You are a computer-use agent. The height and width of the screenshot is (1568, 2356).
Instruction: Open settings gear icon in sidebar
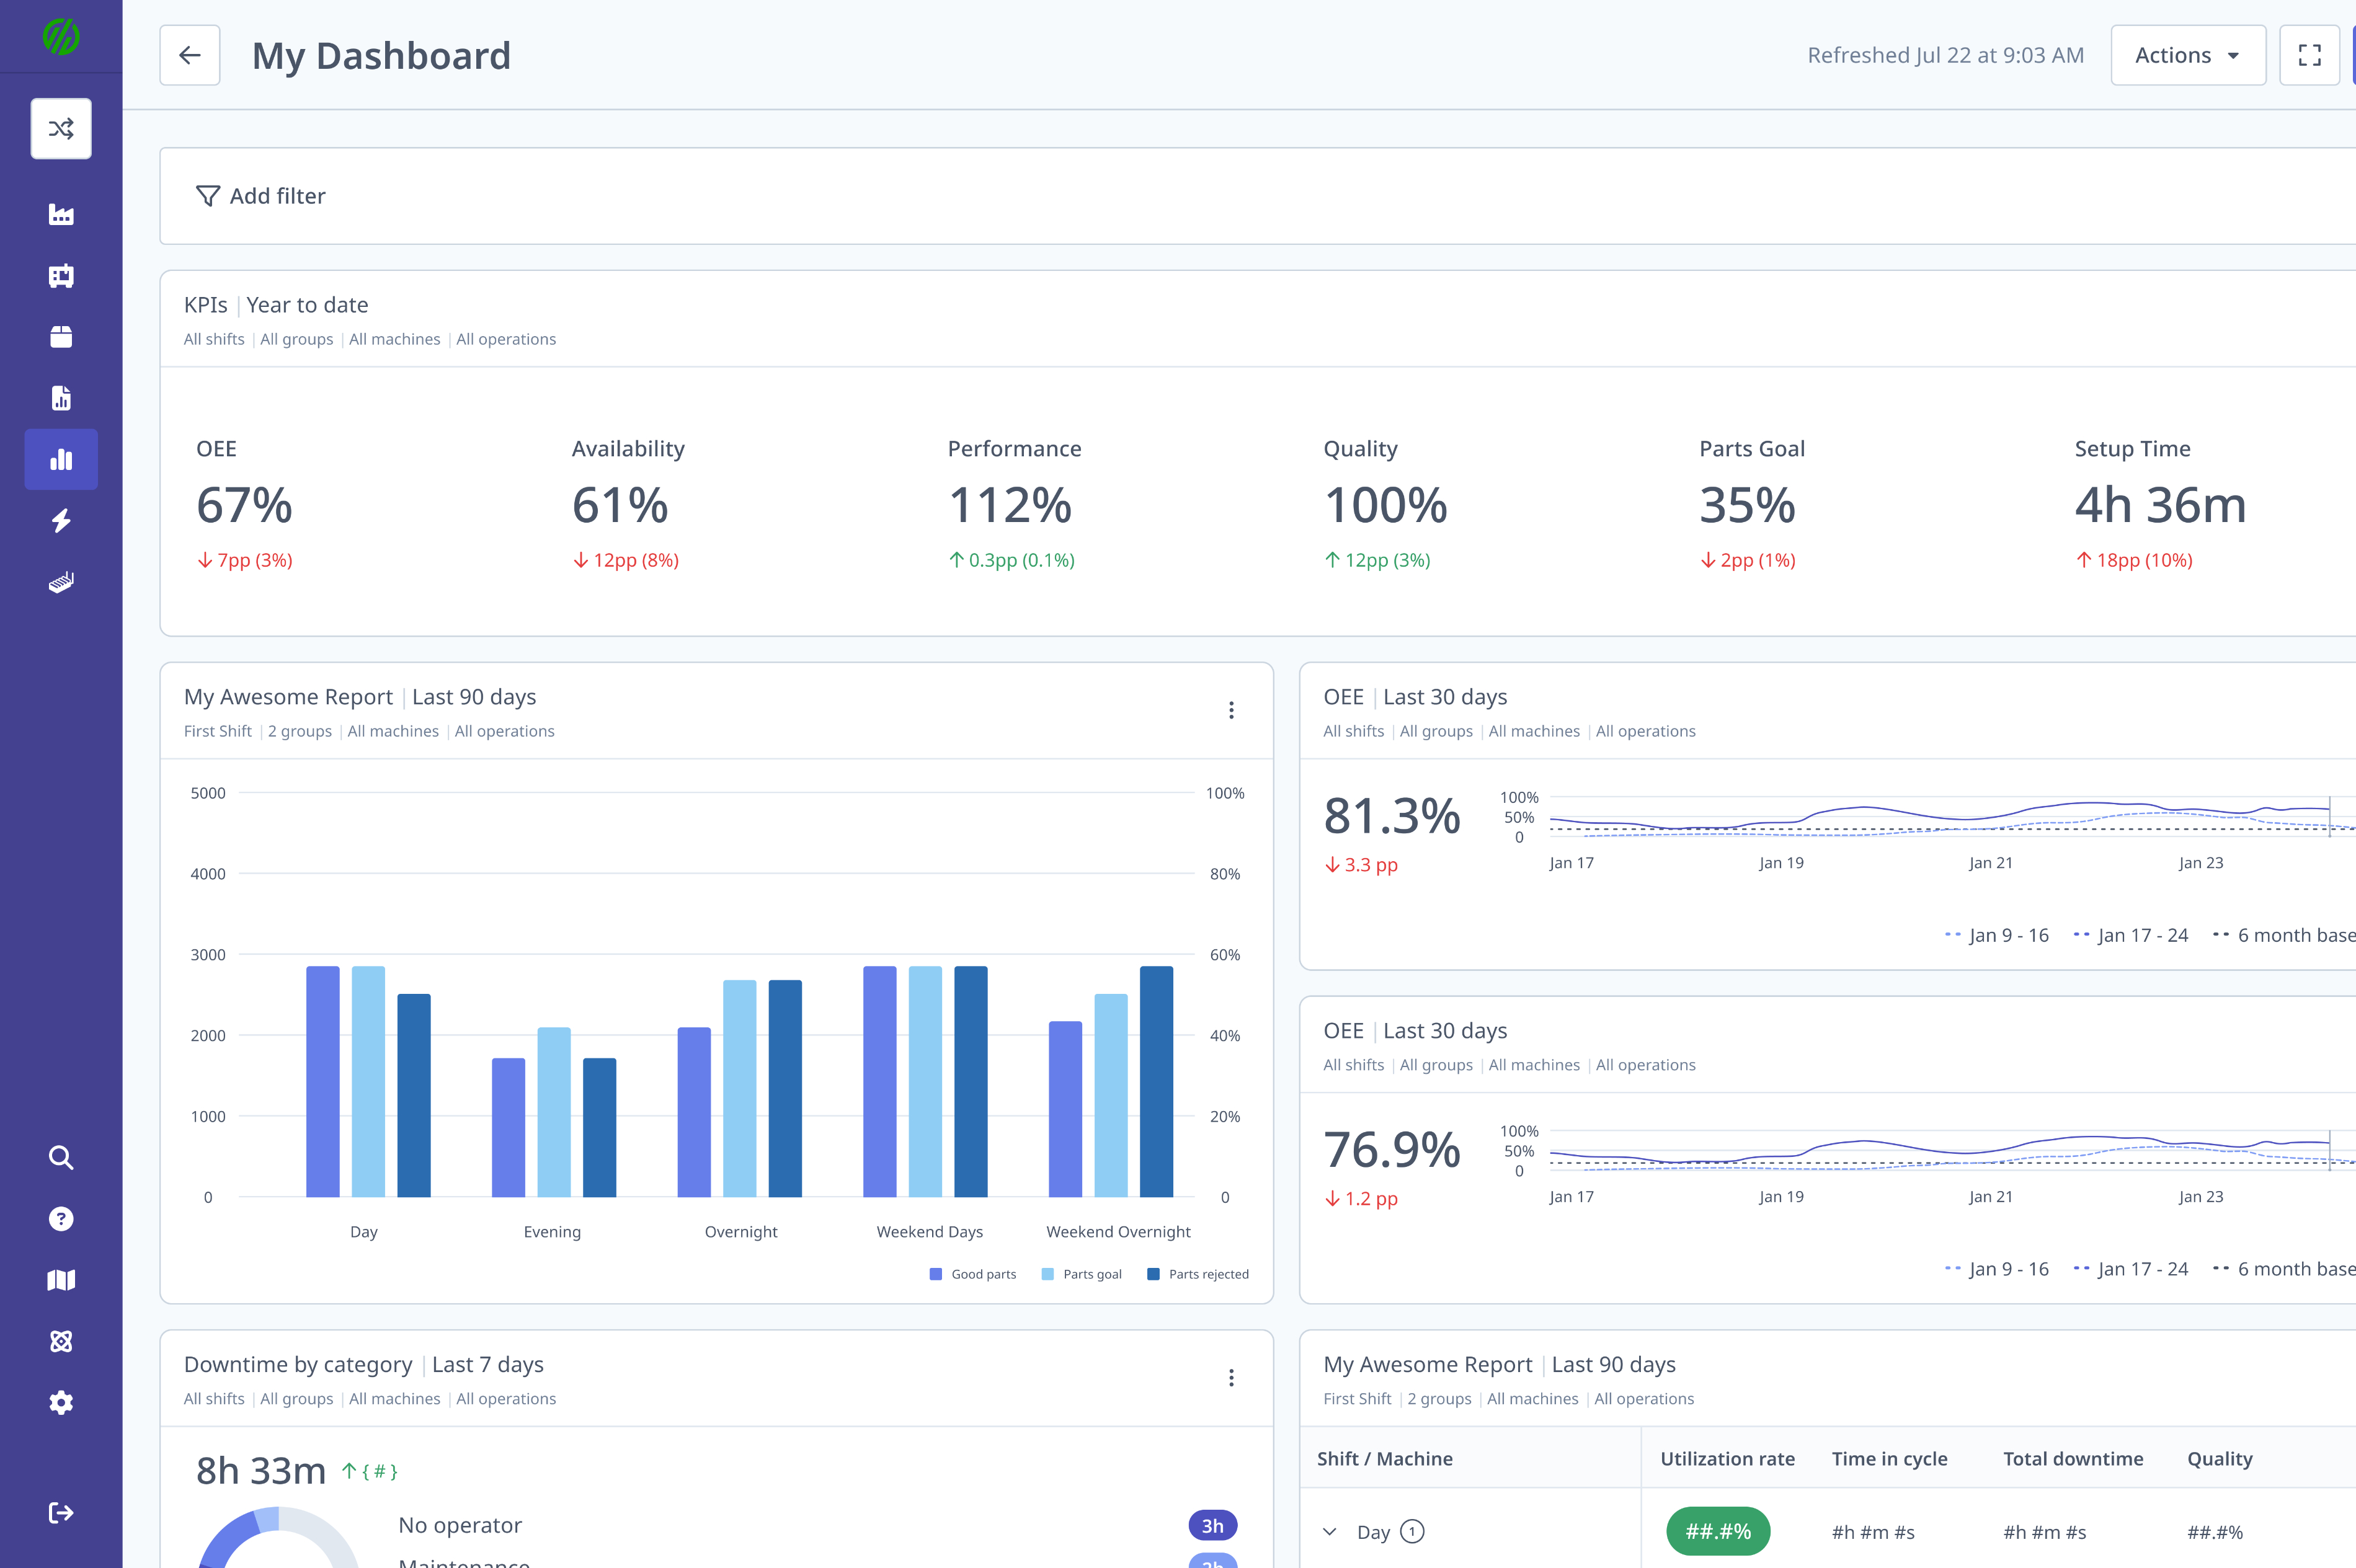(61, 1402)
